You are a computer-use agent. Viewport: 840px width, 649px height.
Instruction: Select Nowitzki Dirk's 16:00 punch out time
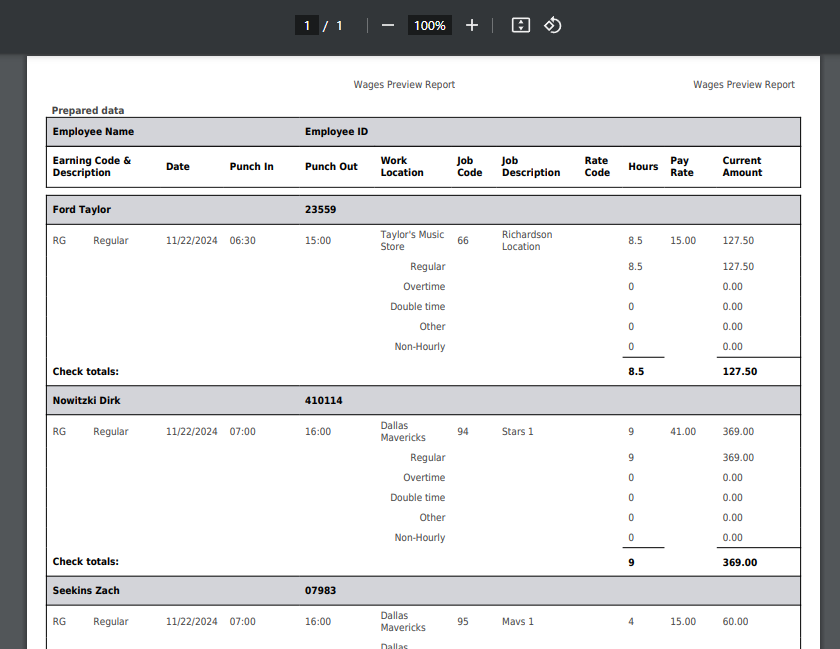coord(318,431)
